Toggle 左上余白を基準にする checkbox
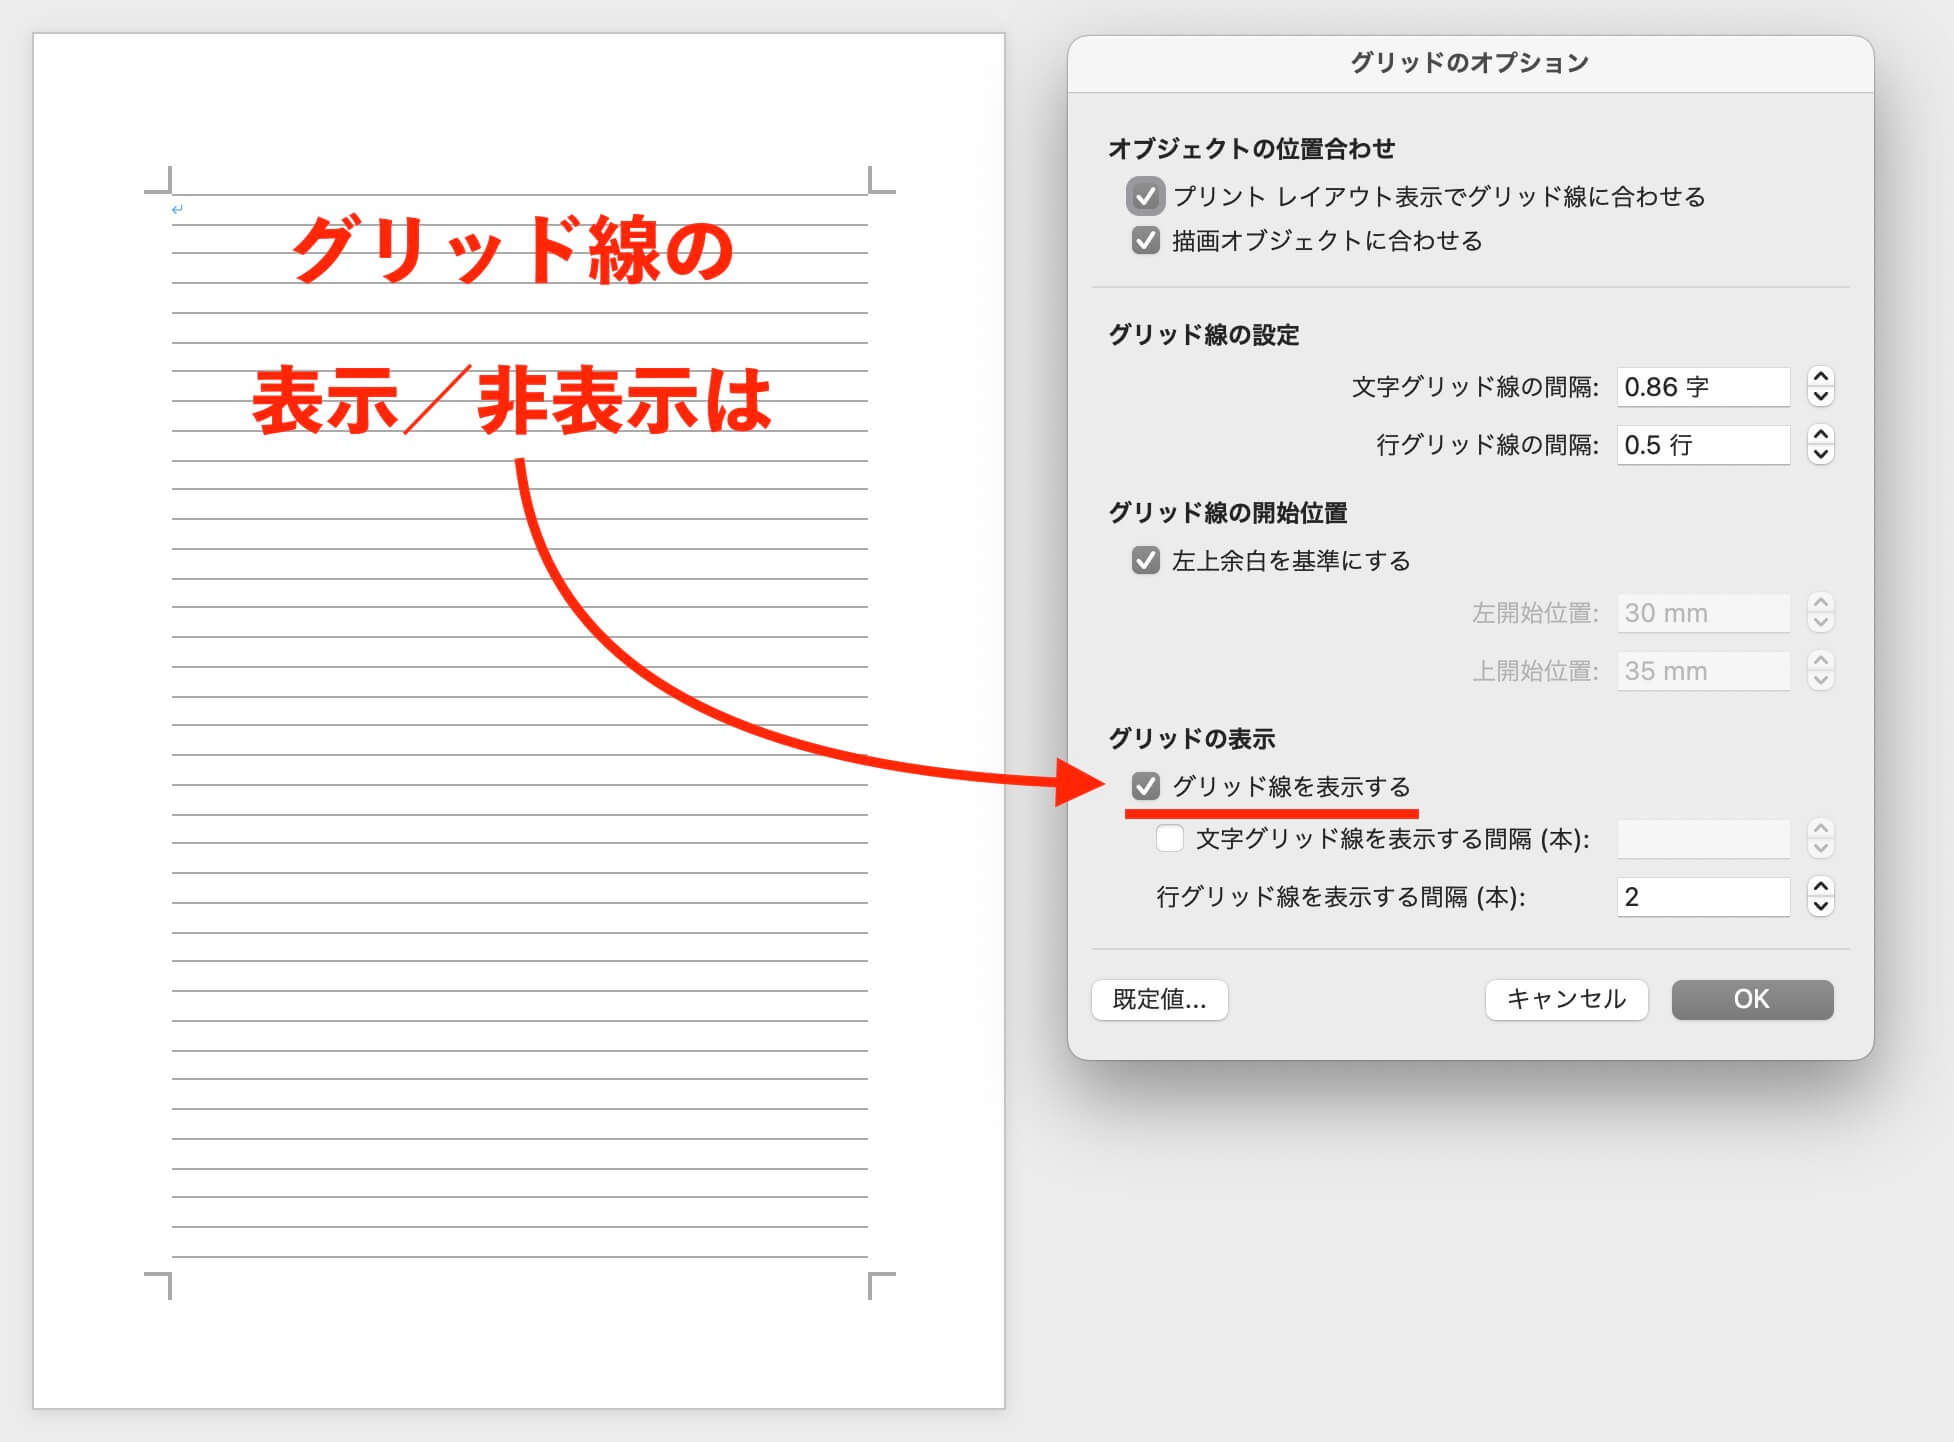 (x=1145, y=560)
